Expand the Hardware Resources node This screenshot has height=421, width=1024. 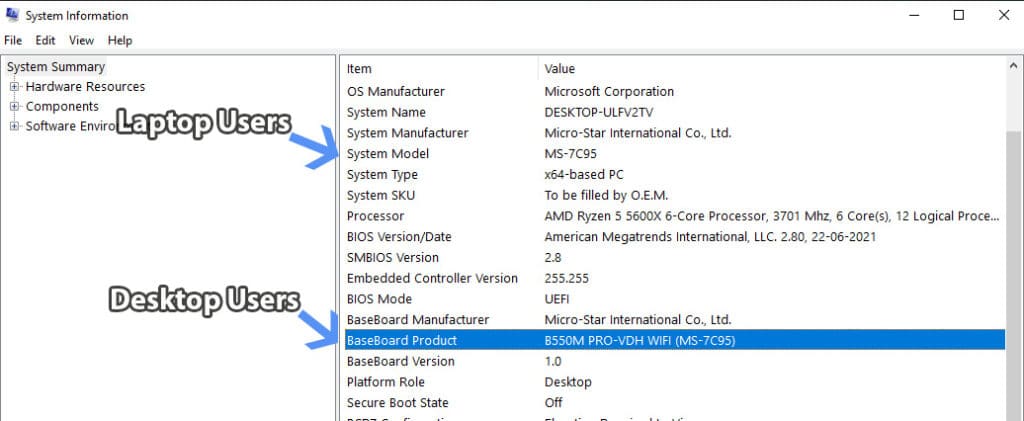(14, 87)
